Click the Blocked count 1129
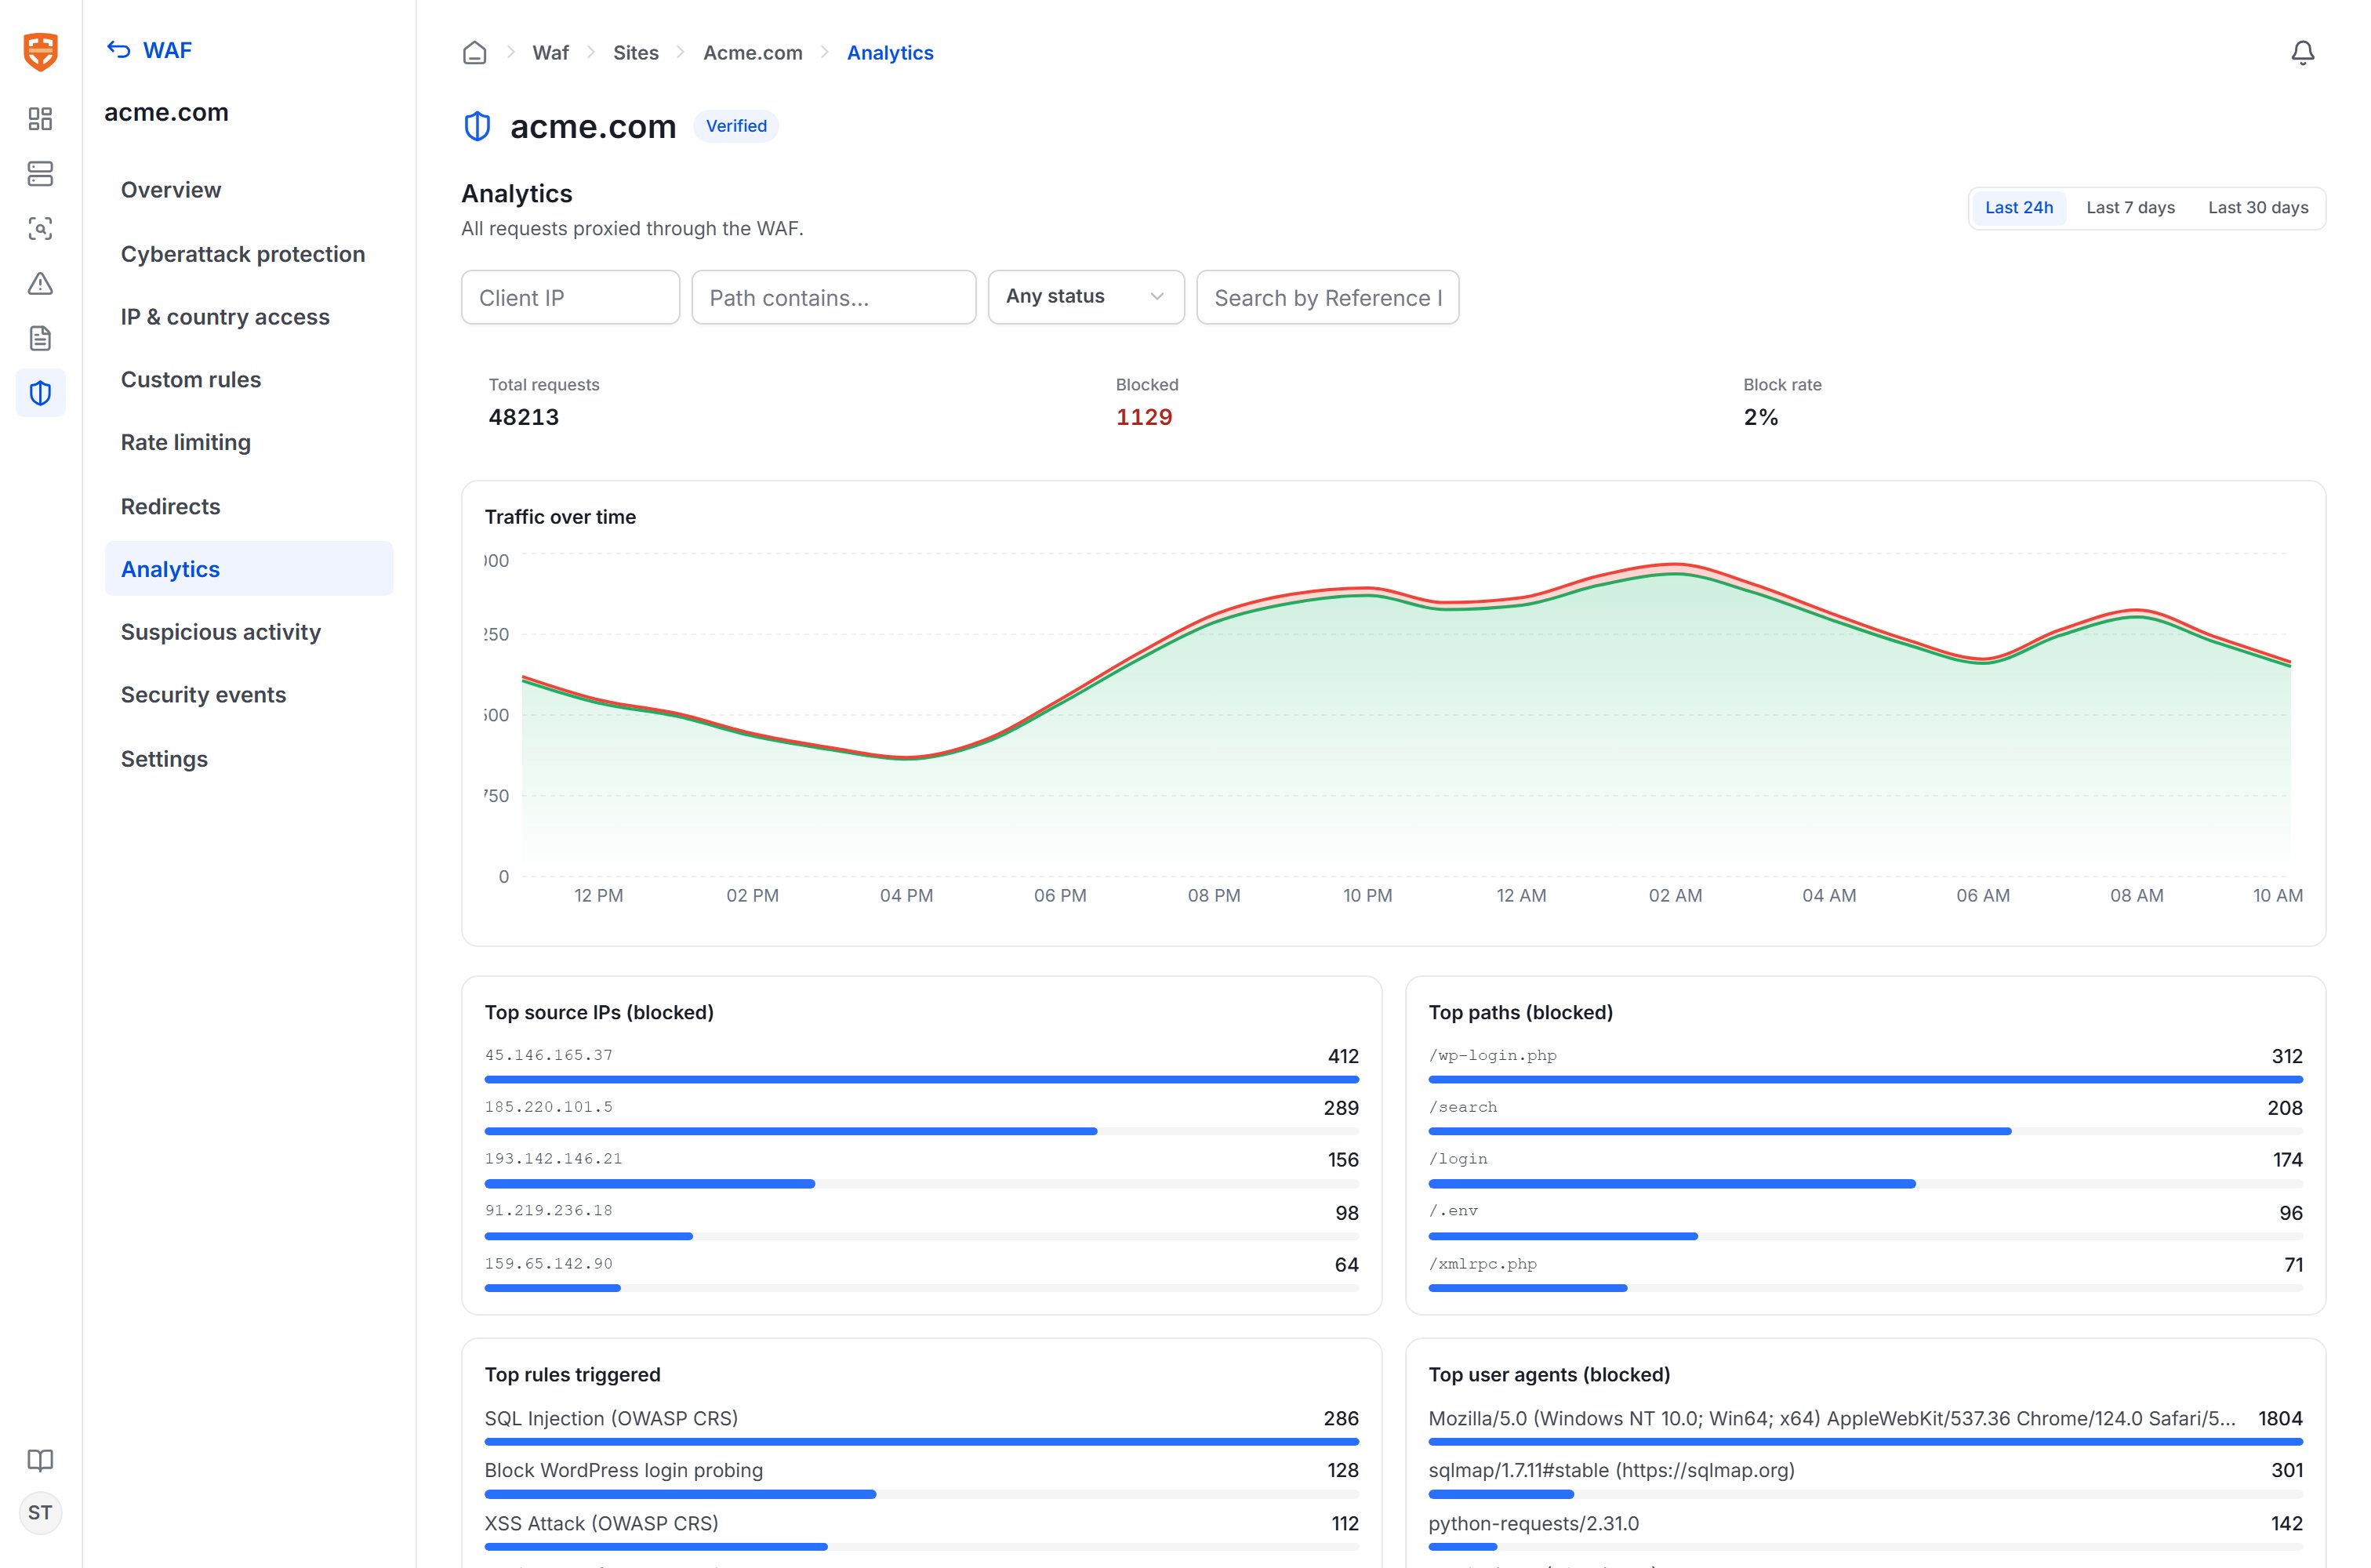This screenshot has width=2371, height=1568. pos(1144,417)
